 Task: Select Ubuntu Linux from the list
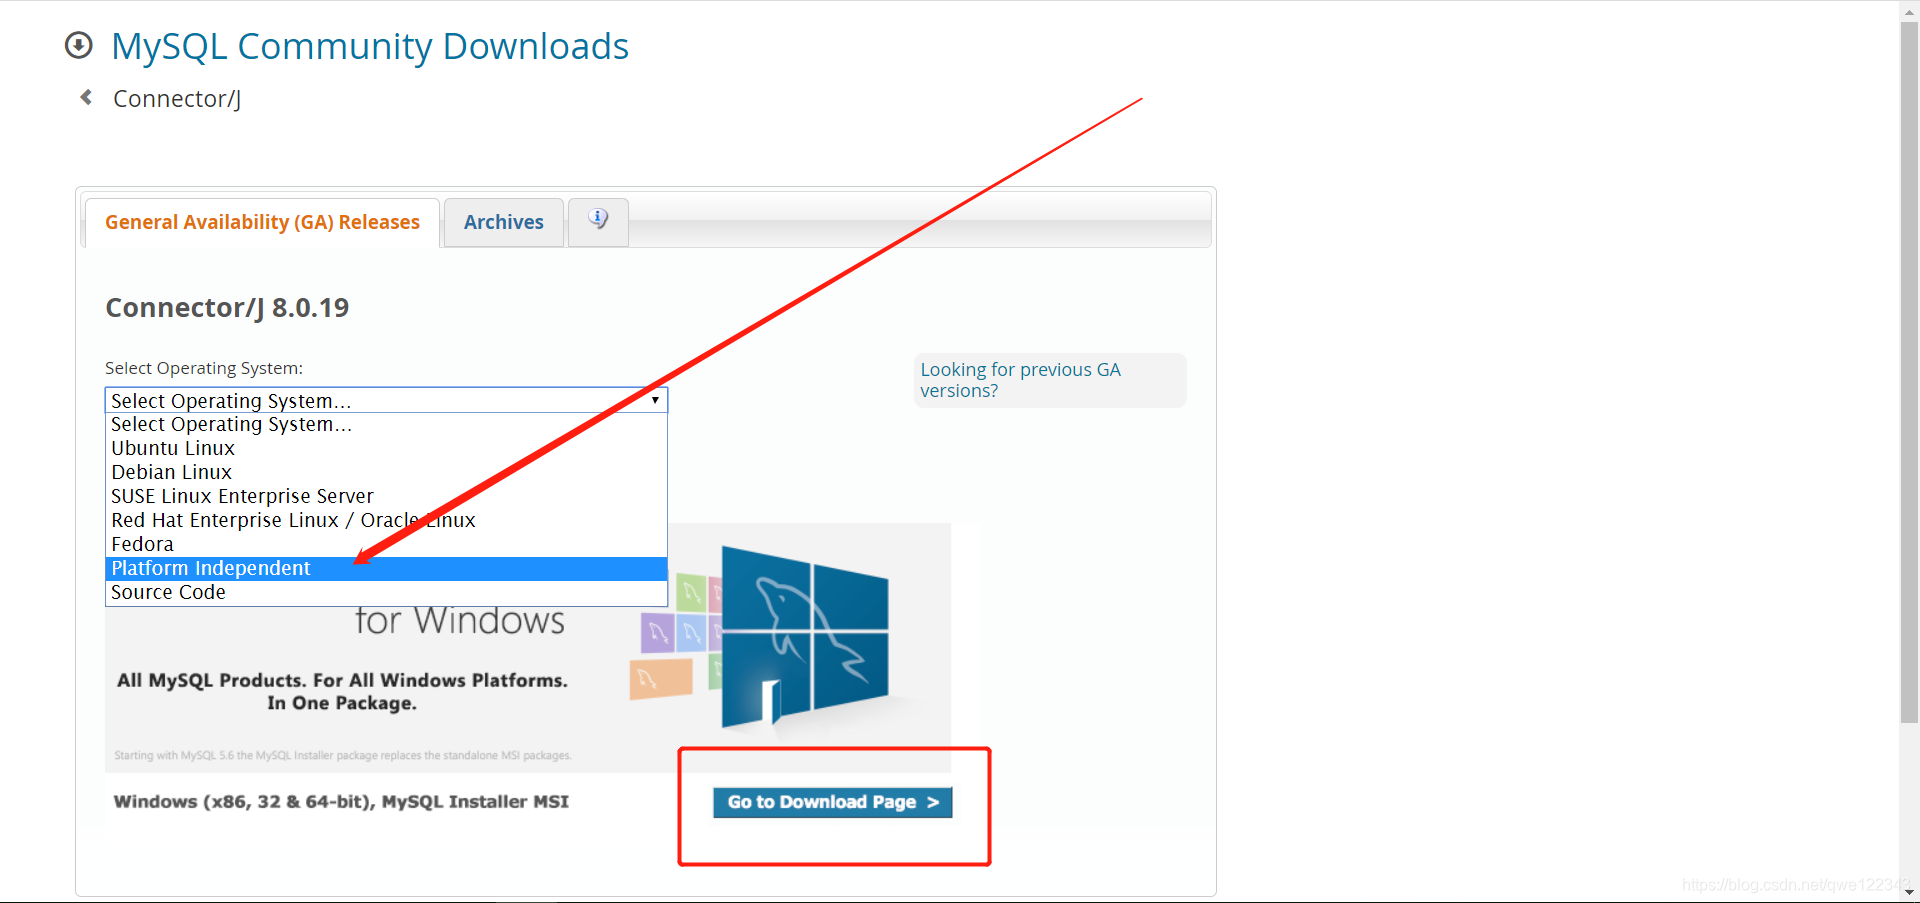(386, 448)
